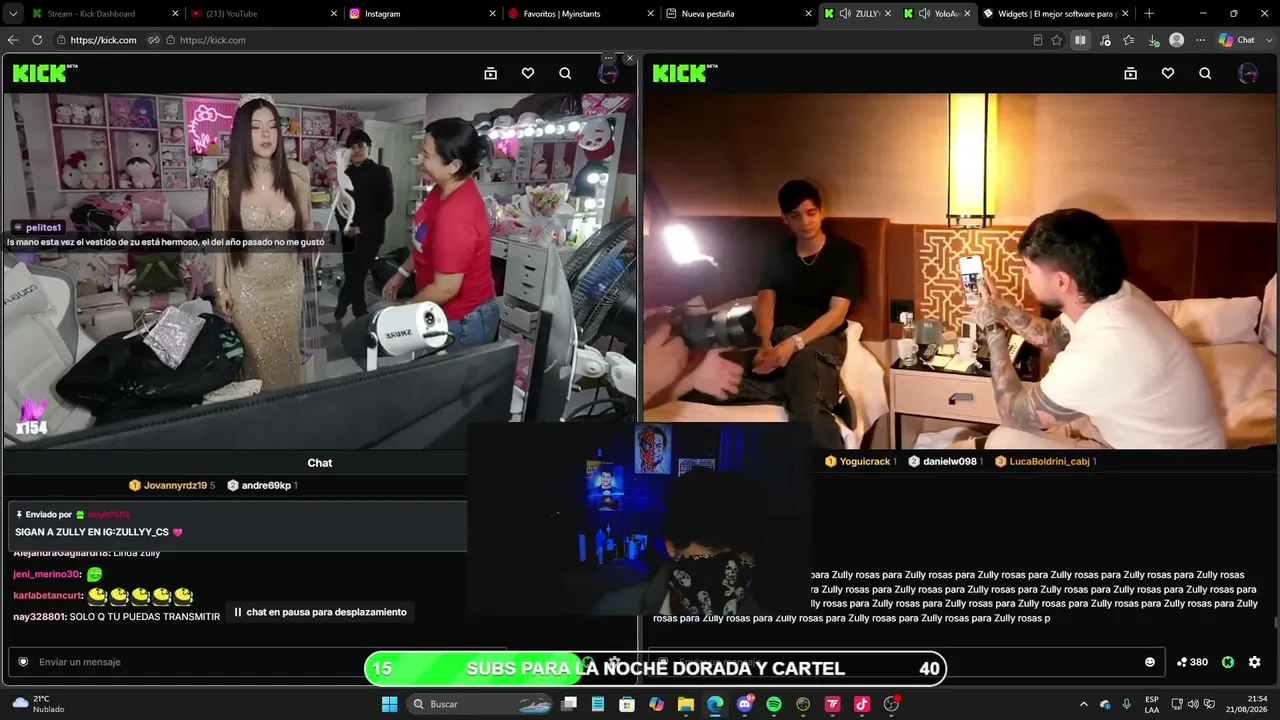Image resolution: width=1280 pixels, height=720 pixels.
Task: Click the Kick logo in the left pane
Action: (x=45, y=73)
